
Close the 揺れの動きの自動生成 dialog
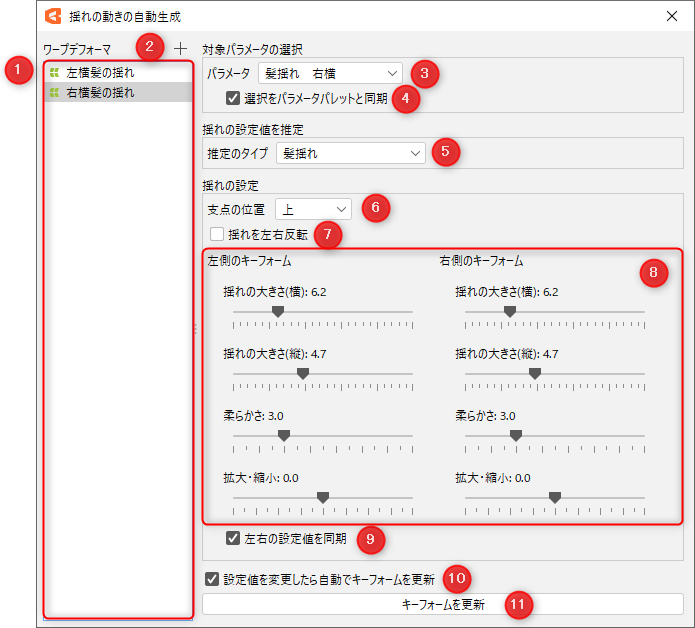pyautogui.click(x=671, y=16)
